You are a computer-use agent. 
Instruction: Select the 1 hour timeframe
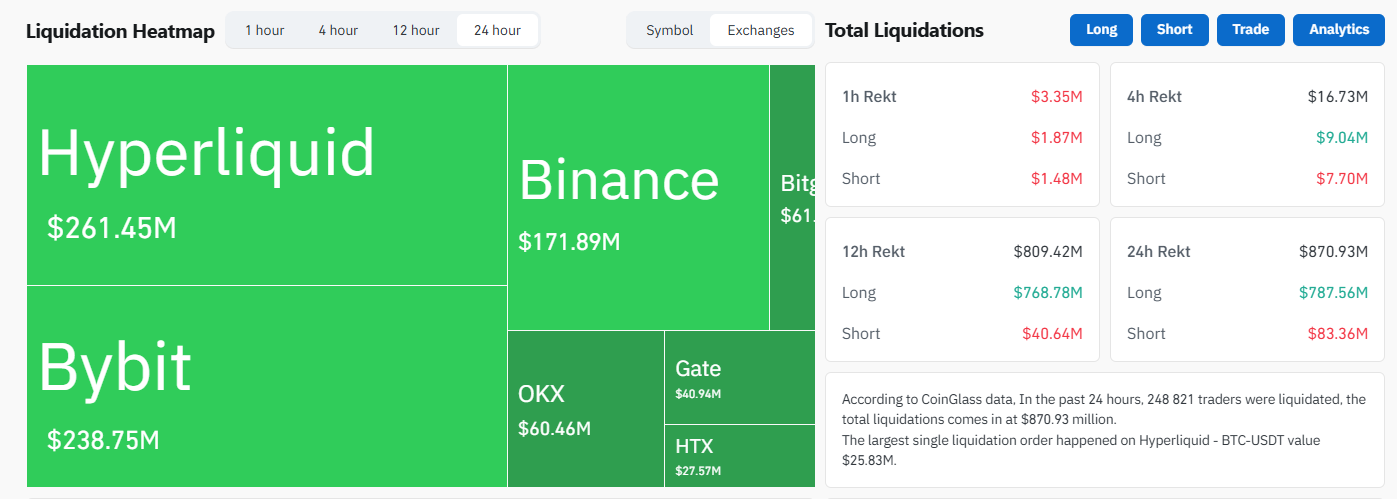(x=265, y=30)
